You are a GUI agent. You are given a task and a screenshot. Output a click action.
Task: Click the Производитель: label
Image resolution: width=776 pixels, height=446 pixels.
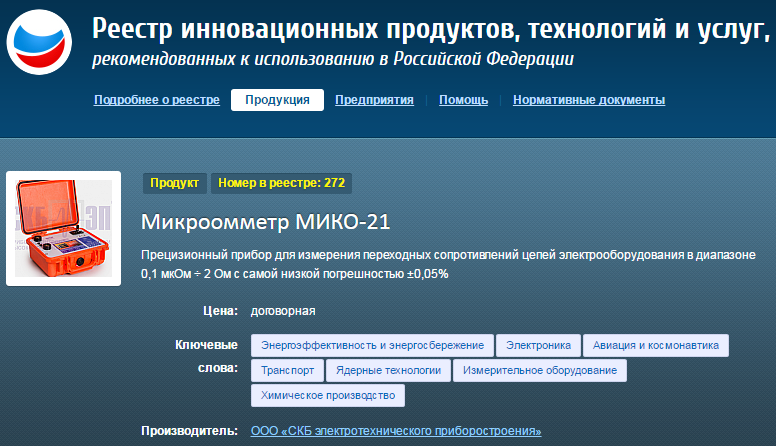click(x=190, y=431)
